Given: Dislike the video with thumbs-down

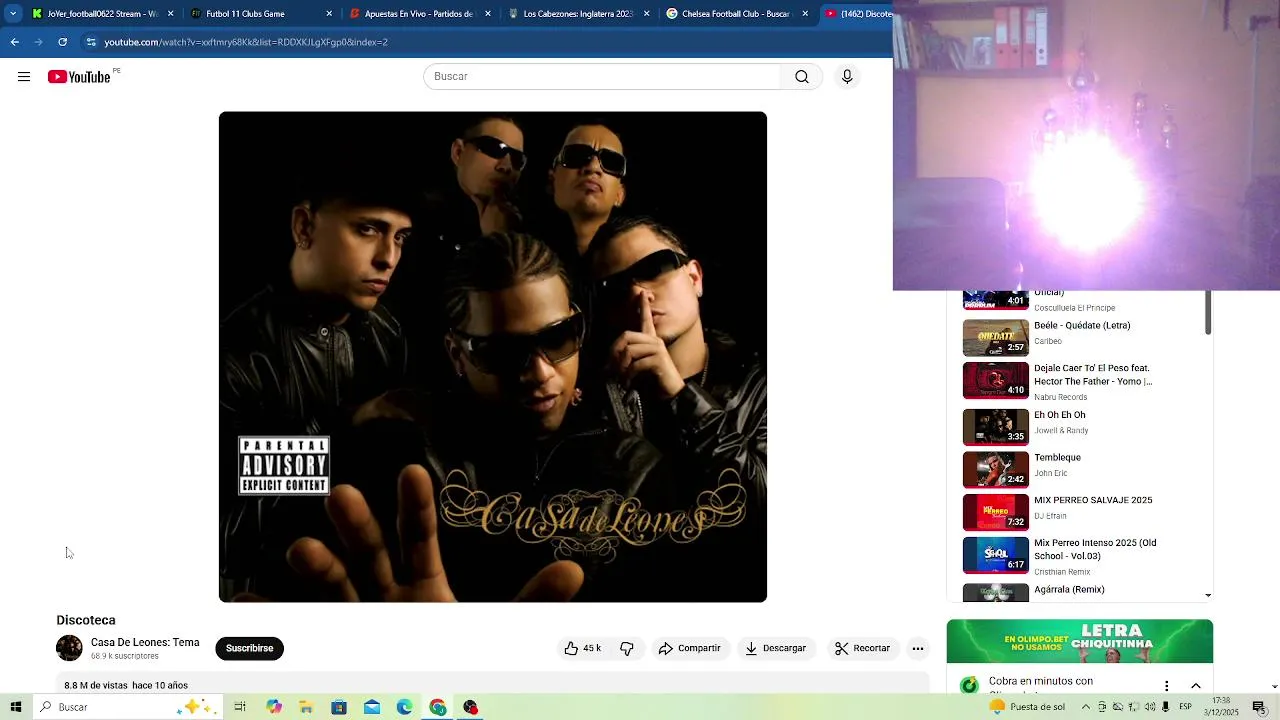Looking at the screenshot, I should point(627,648).
